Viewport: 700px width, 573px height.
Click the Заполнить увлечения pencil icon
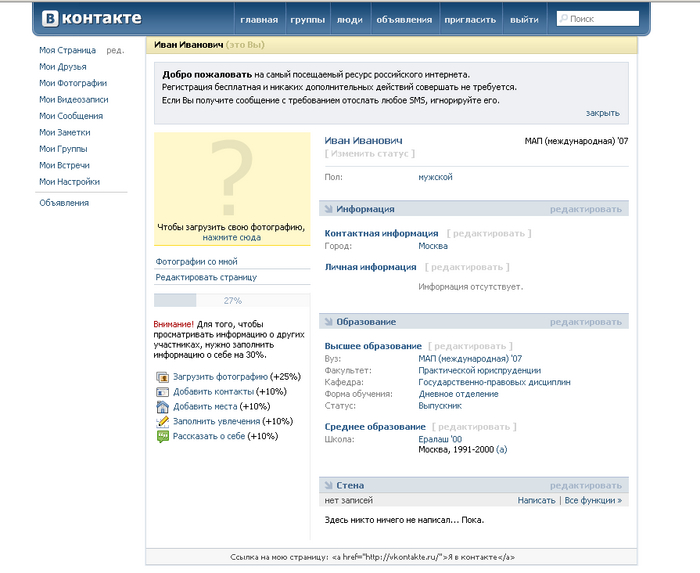[162, 421]
